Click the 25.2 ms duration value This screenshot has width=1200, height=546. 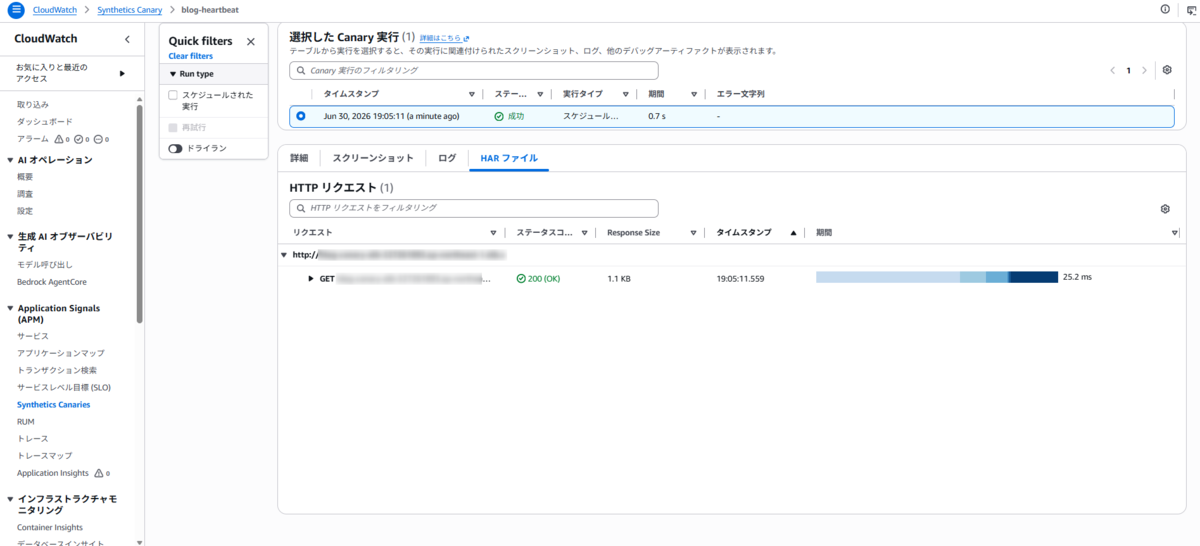coord(1078,277)
